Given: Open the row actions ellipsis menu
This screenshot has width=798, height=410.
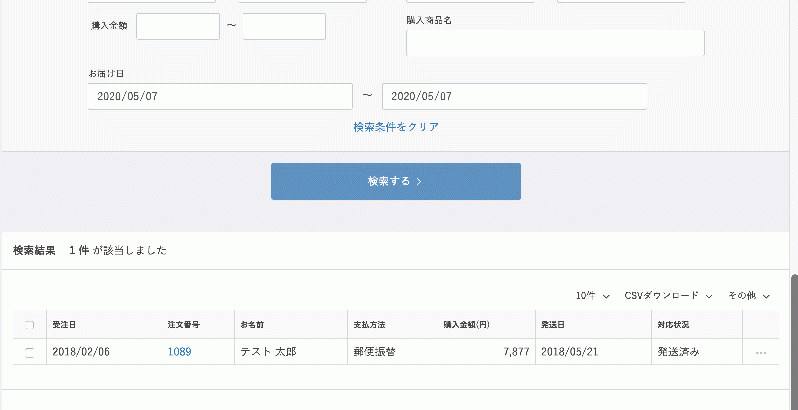Looking at the screenshot, I should pos(760,353).
